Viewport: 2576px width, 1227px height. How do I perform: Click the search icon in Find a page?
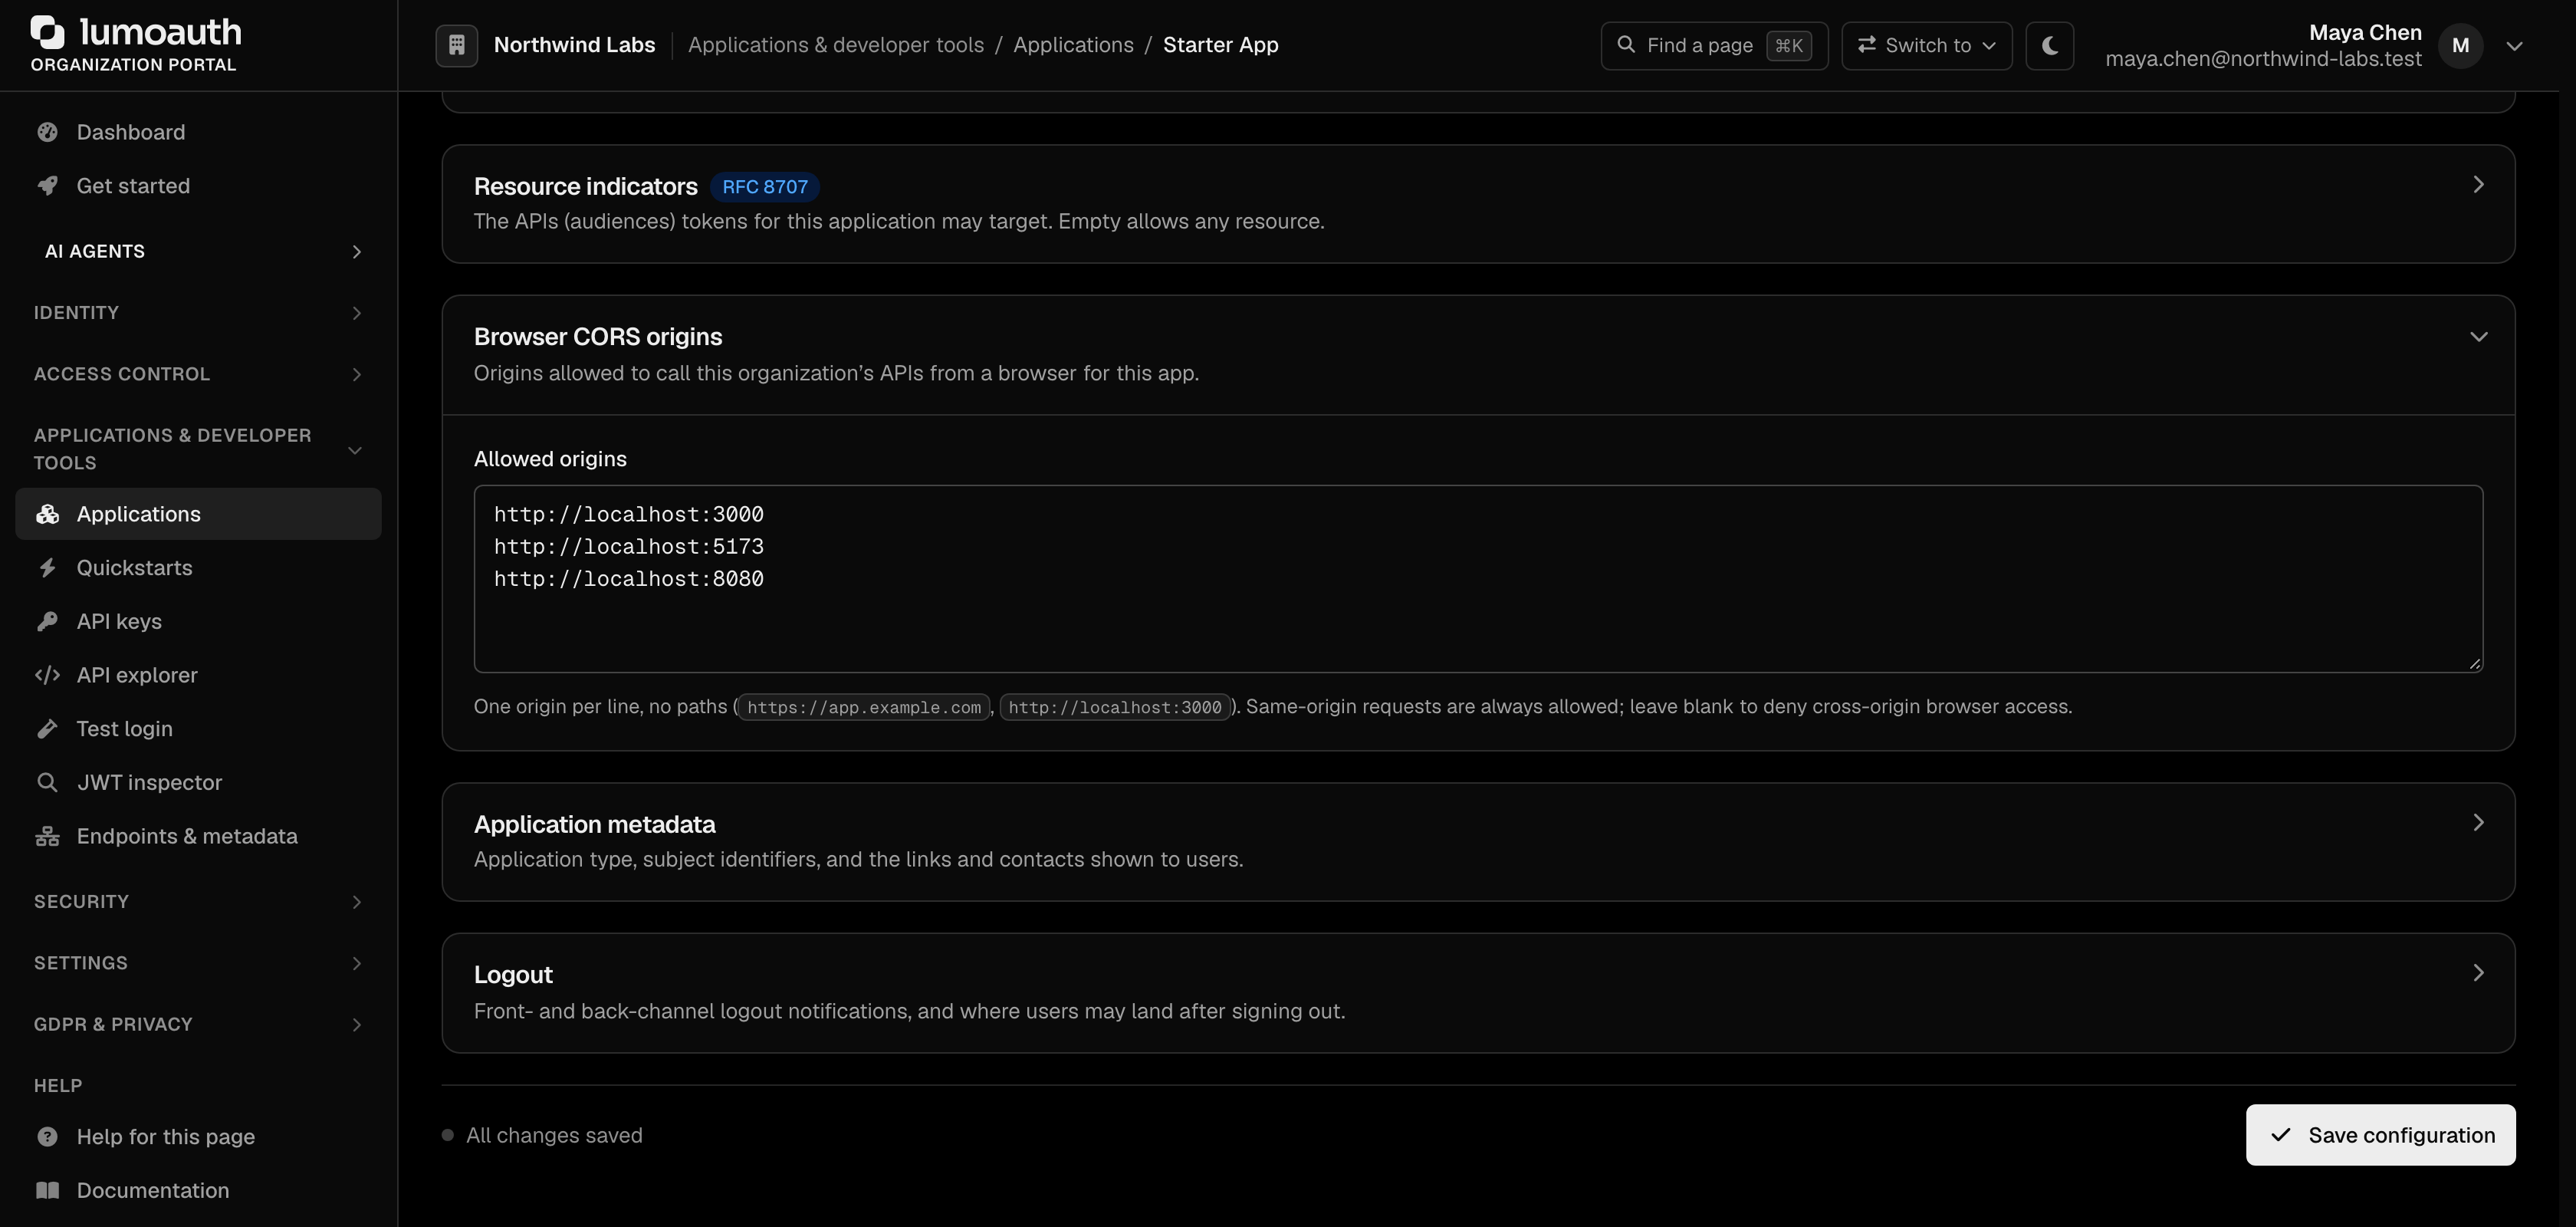point(1626,45)
